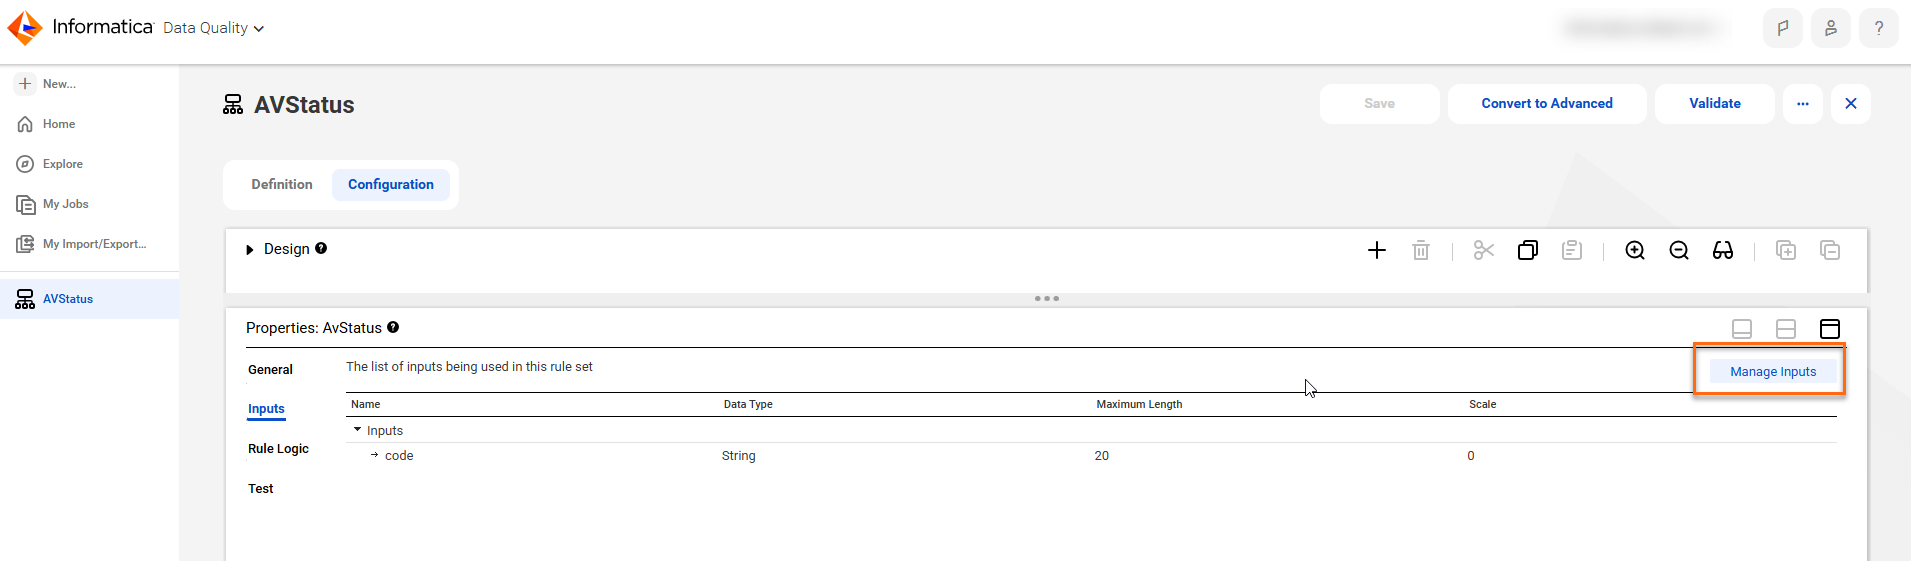Click Convert to Advanced
This screenshot has height=561, width=1911.
click(x=1546, y=104)
